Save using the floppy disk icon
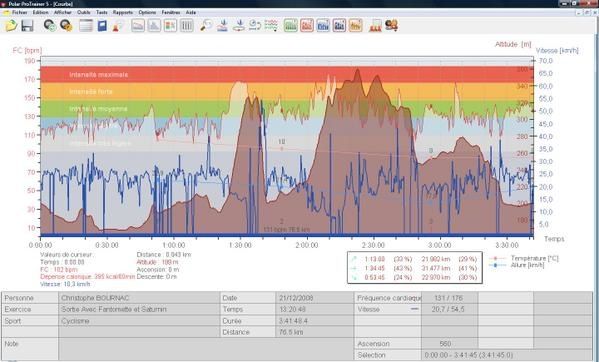This screenshot has width=599, height=362. (27, 26)
